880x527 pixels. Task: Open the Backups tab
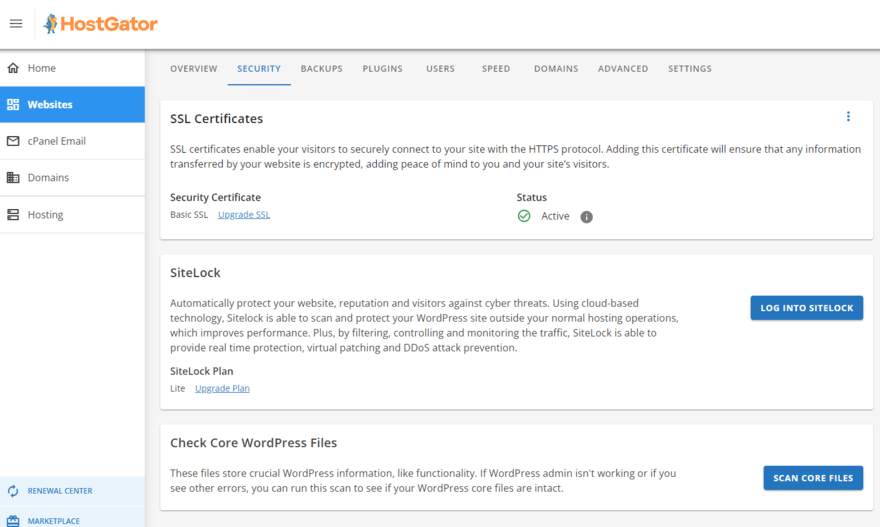click(x=322, y=68)
